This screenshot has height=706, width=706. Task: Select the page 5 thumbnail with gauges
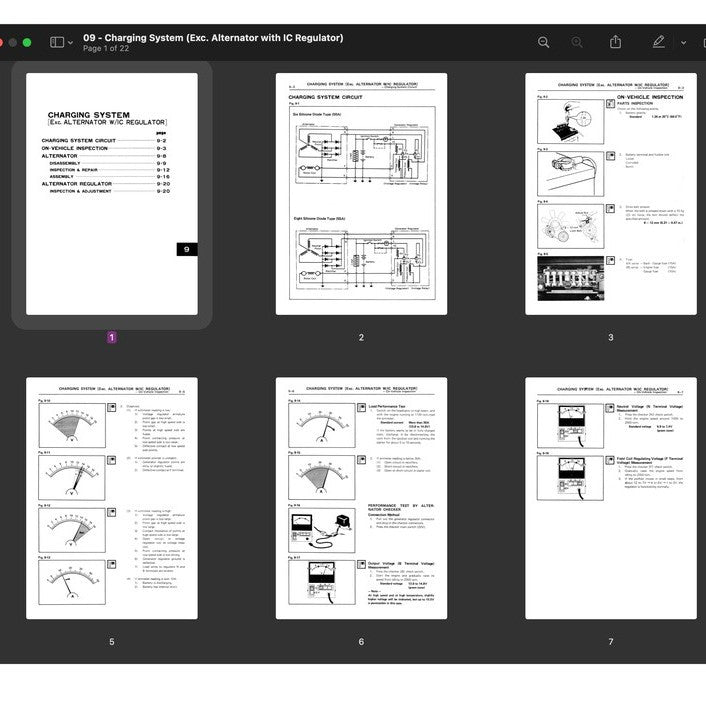coord(111,498)
